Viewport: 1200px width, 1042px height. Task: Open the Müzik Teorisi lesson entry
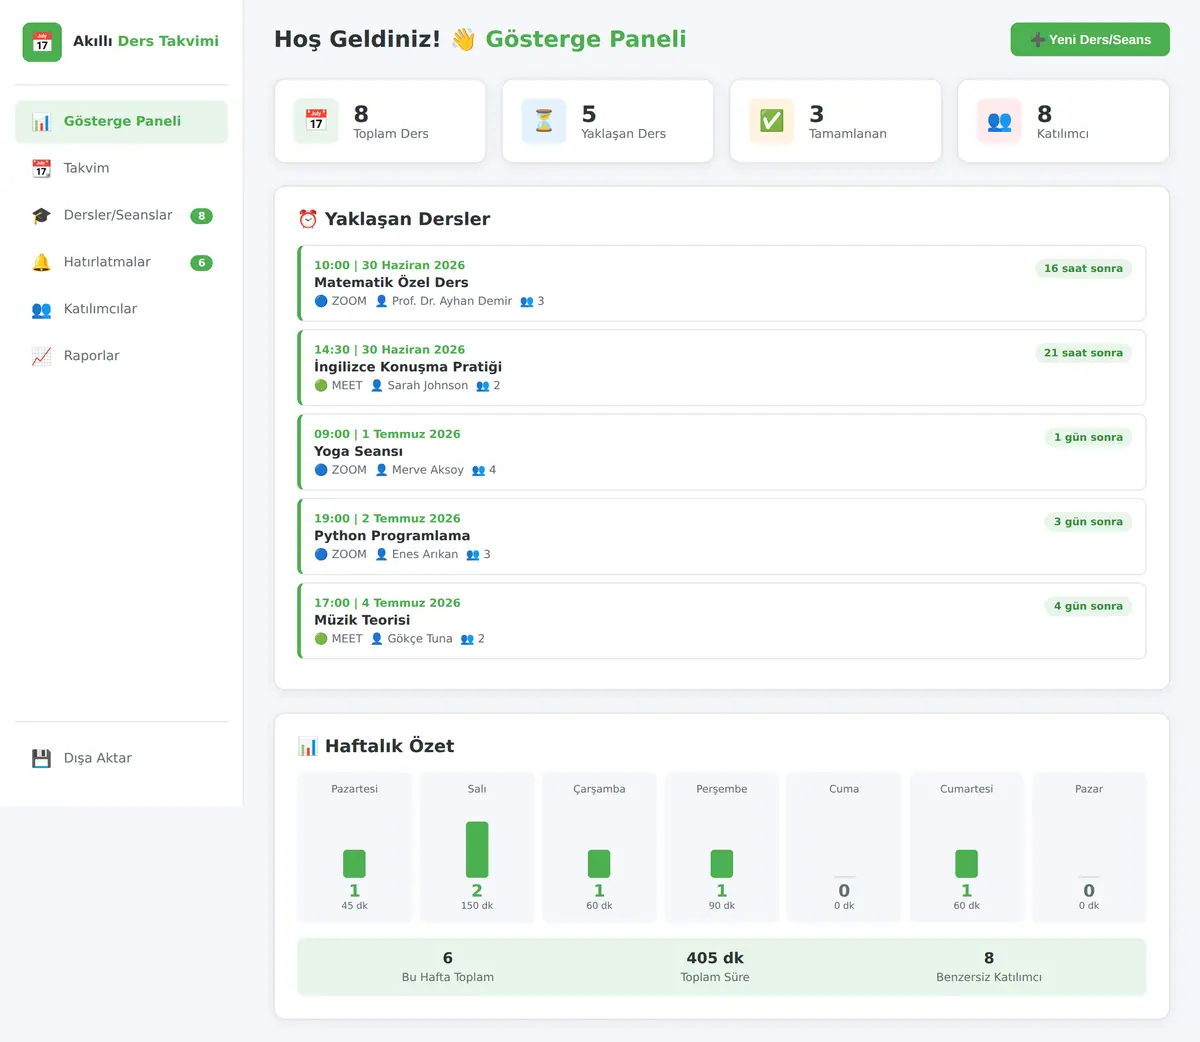pos(721,621)
